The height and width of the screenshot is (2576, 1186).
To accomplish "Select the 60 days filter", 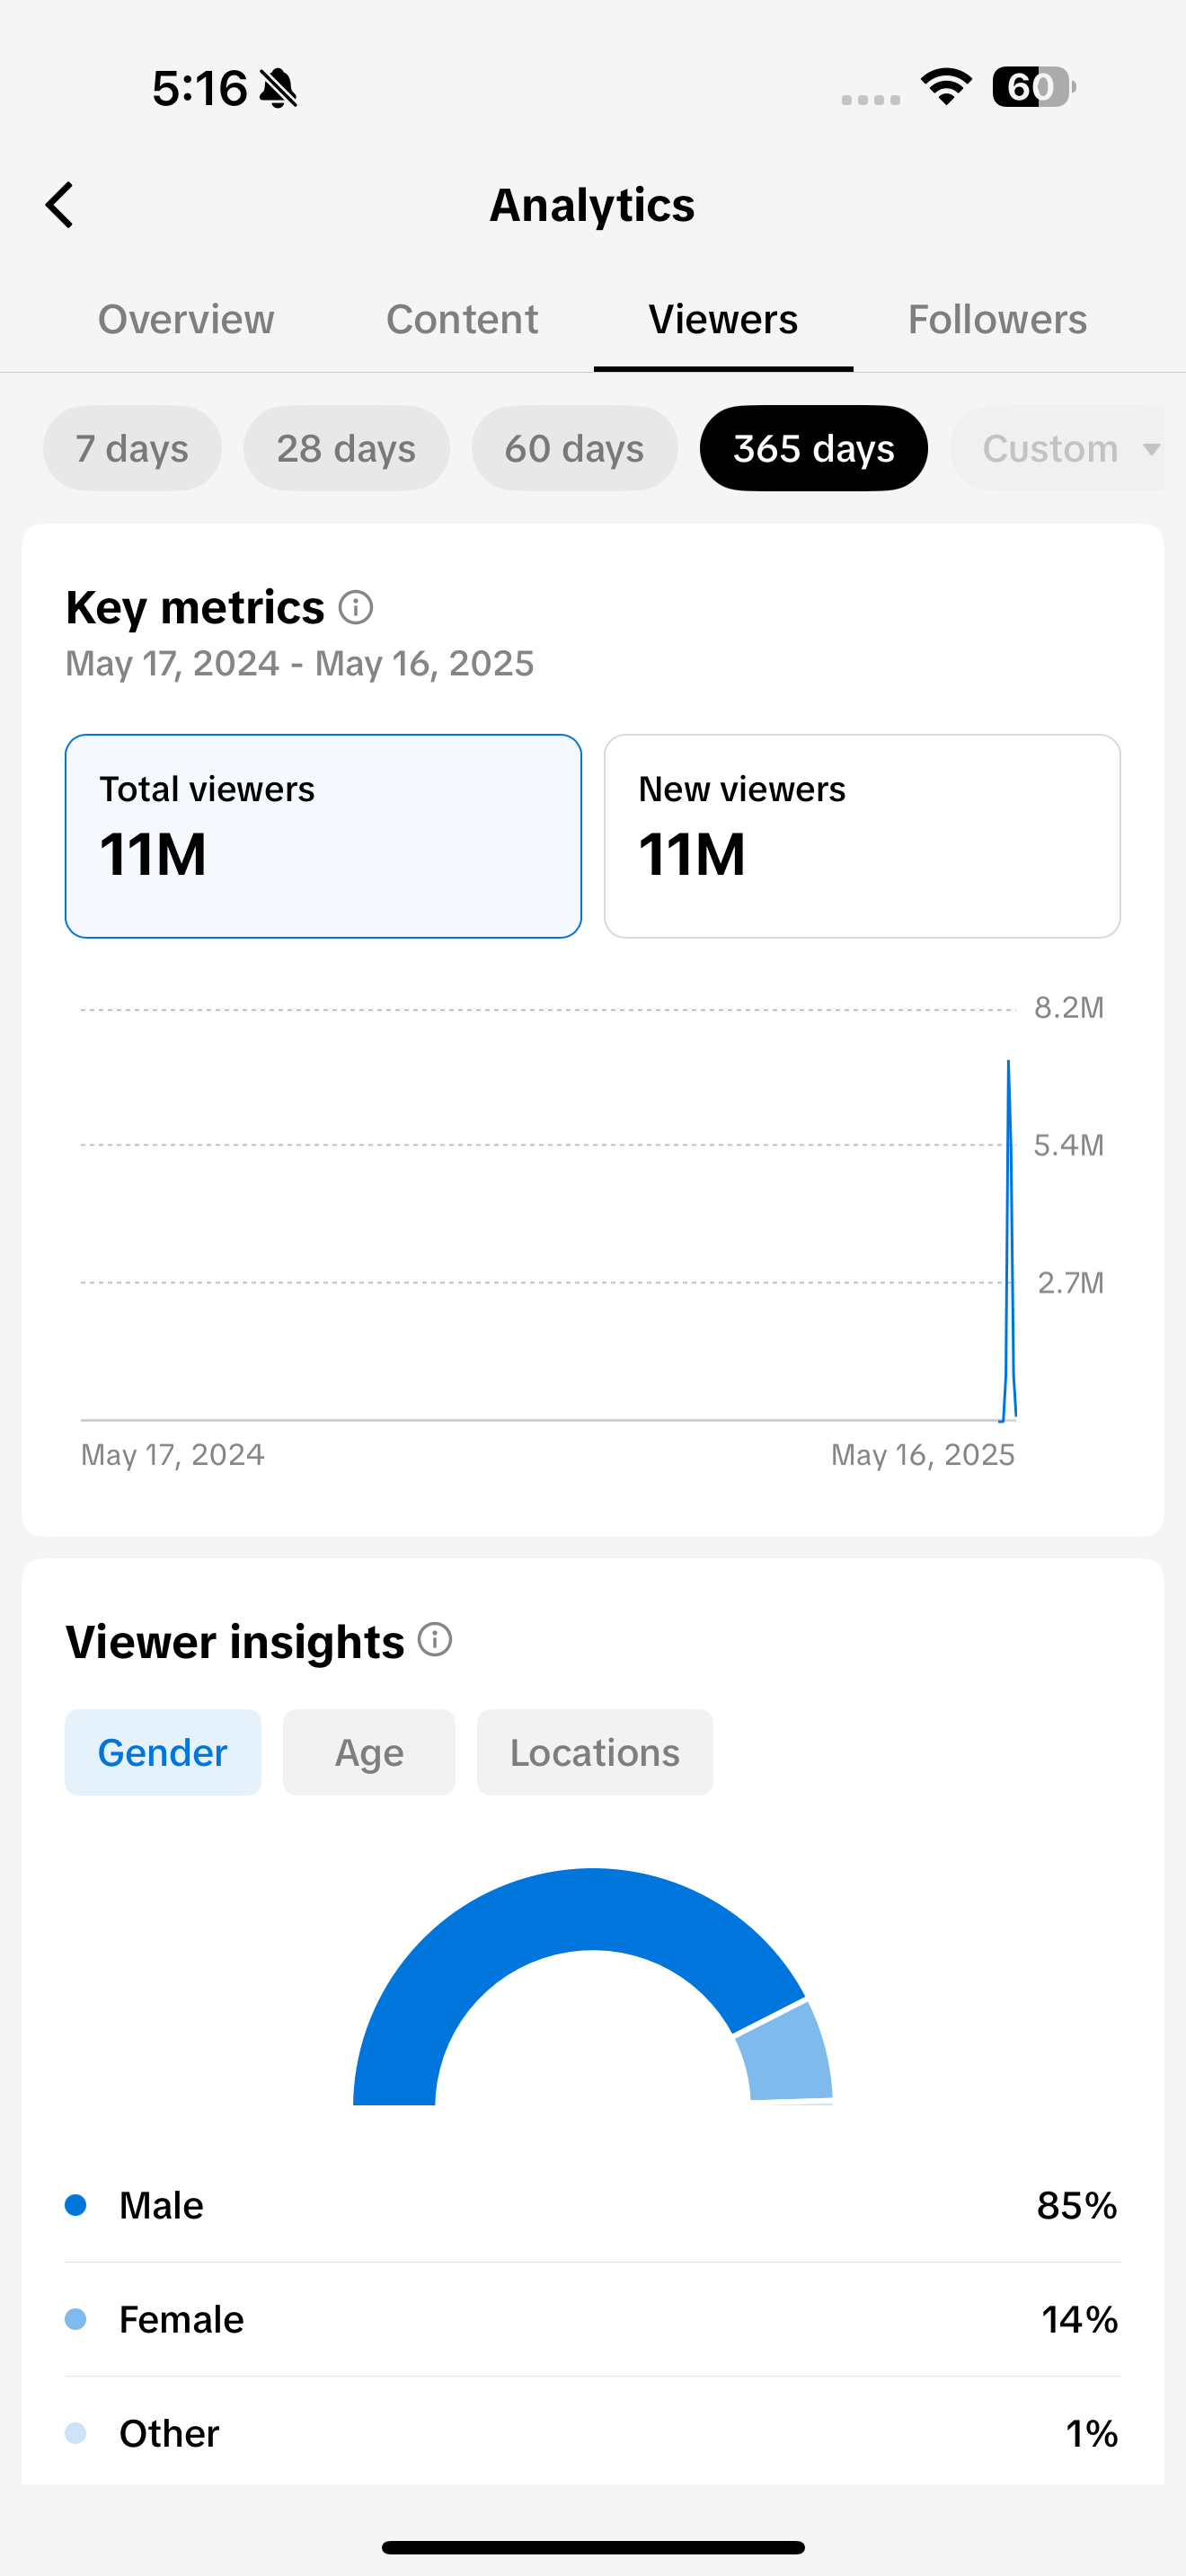I will point(575,448).
